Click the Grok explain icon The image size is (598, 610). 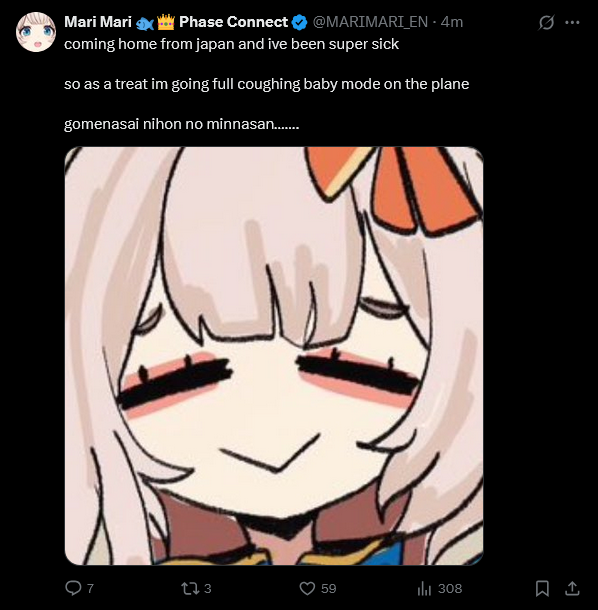[x=546, y=23]
